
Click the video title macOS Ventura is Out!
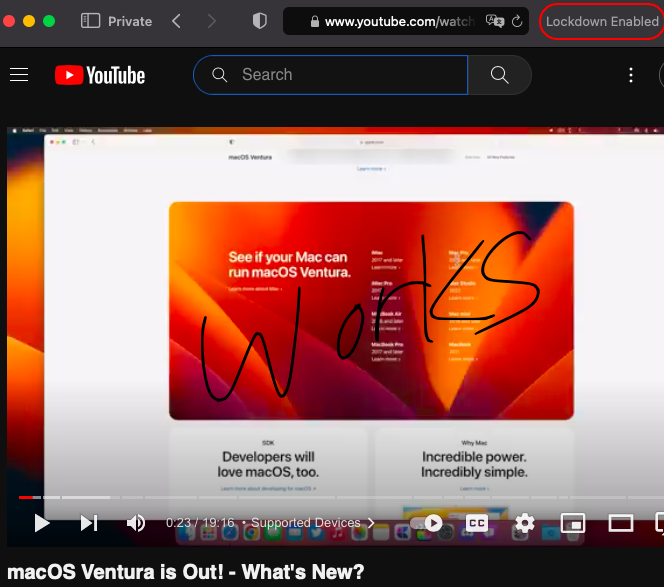185,571
